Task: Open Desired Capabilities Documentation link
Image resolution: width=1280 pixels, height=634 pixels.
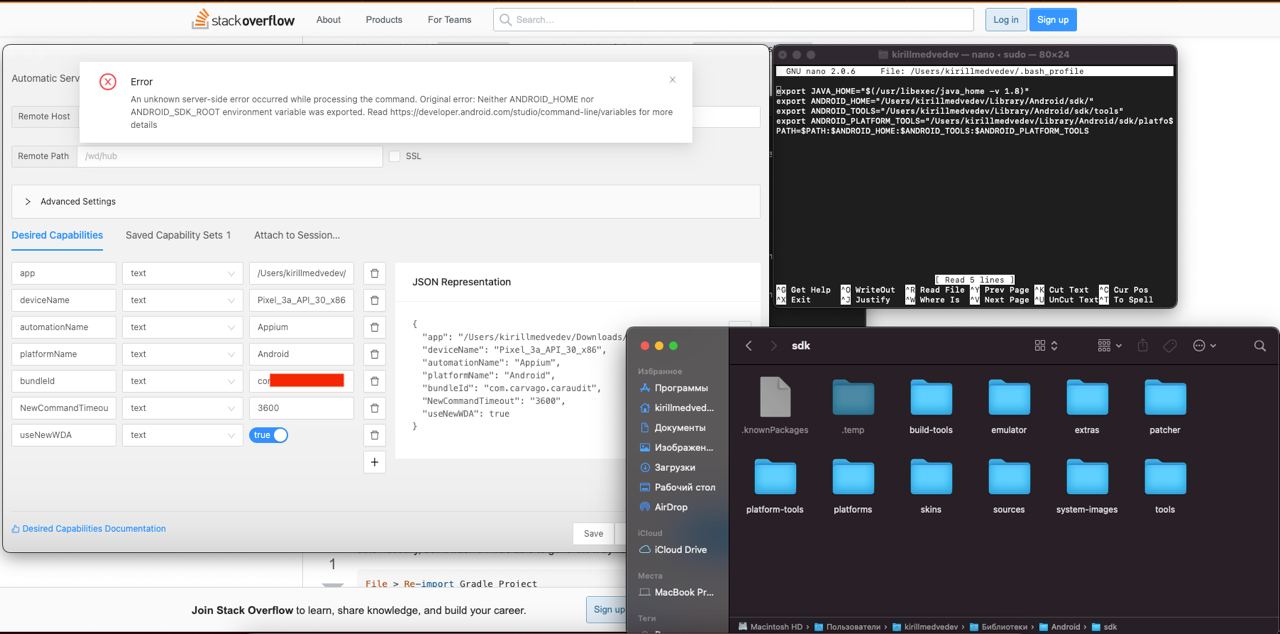Action: point(89,529)
